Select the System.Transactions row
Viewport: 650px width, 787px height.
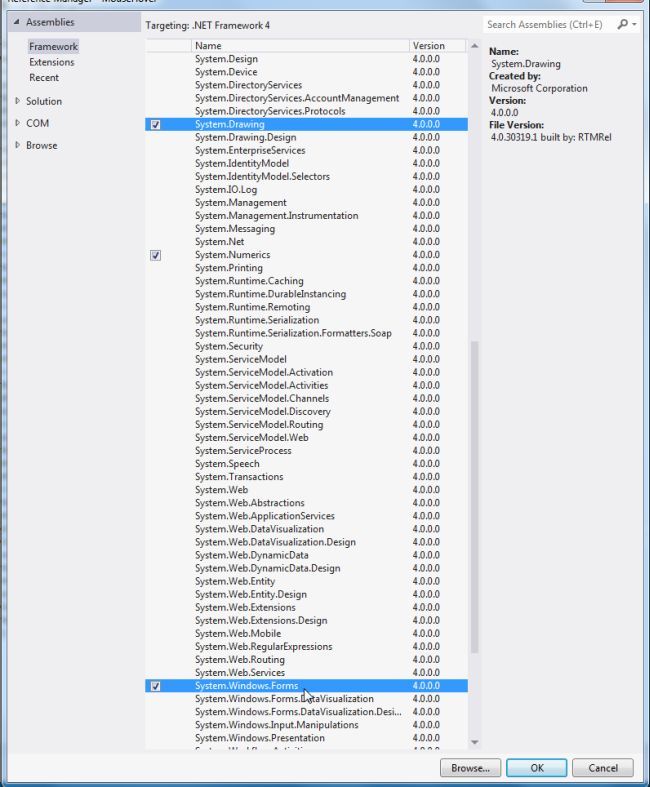306,476
